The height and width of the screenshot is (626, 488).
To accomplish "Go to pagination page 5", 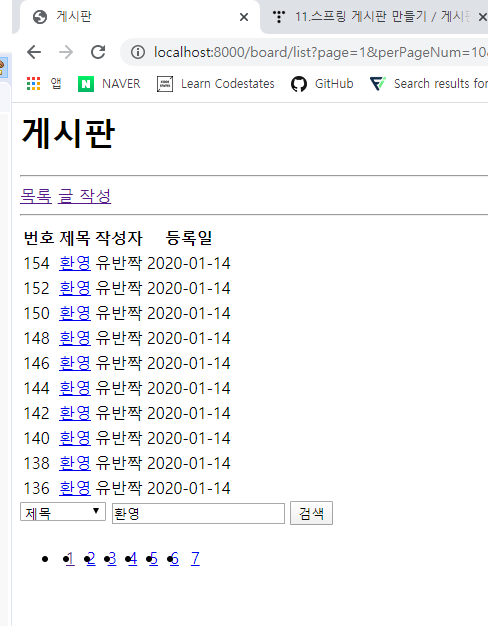I will pos(154,558).
